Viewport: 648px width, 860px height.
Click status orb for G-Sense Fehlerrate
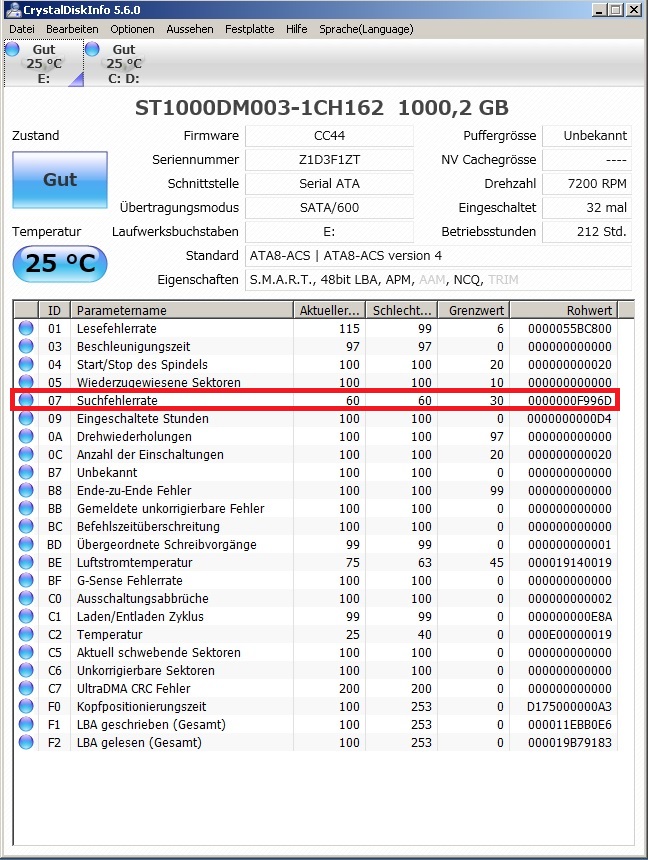click(x=26, y=580)
